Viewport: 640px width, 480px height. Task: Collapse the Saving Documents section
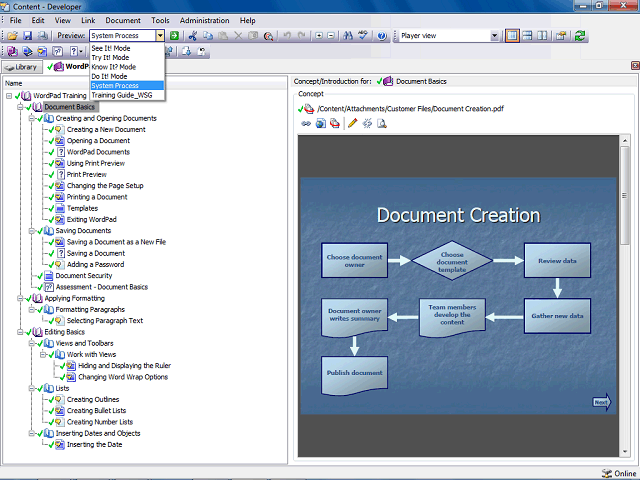31,231
